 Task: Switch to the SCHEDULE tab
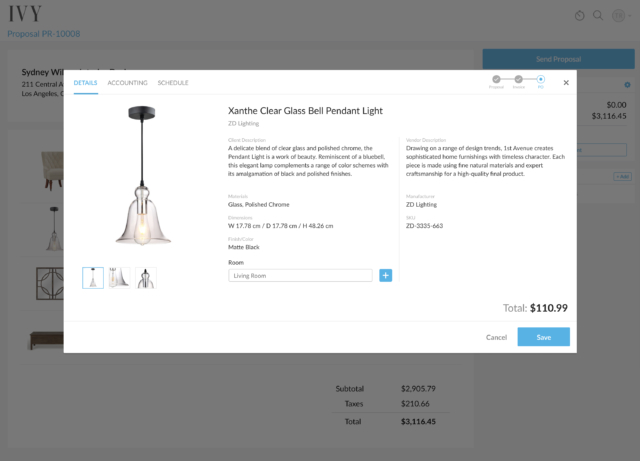coord(173,83)
